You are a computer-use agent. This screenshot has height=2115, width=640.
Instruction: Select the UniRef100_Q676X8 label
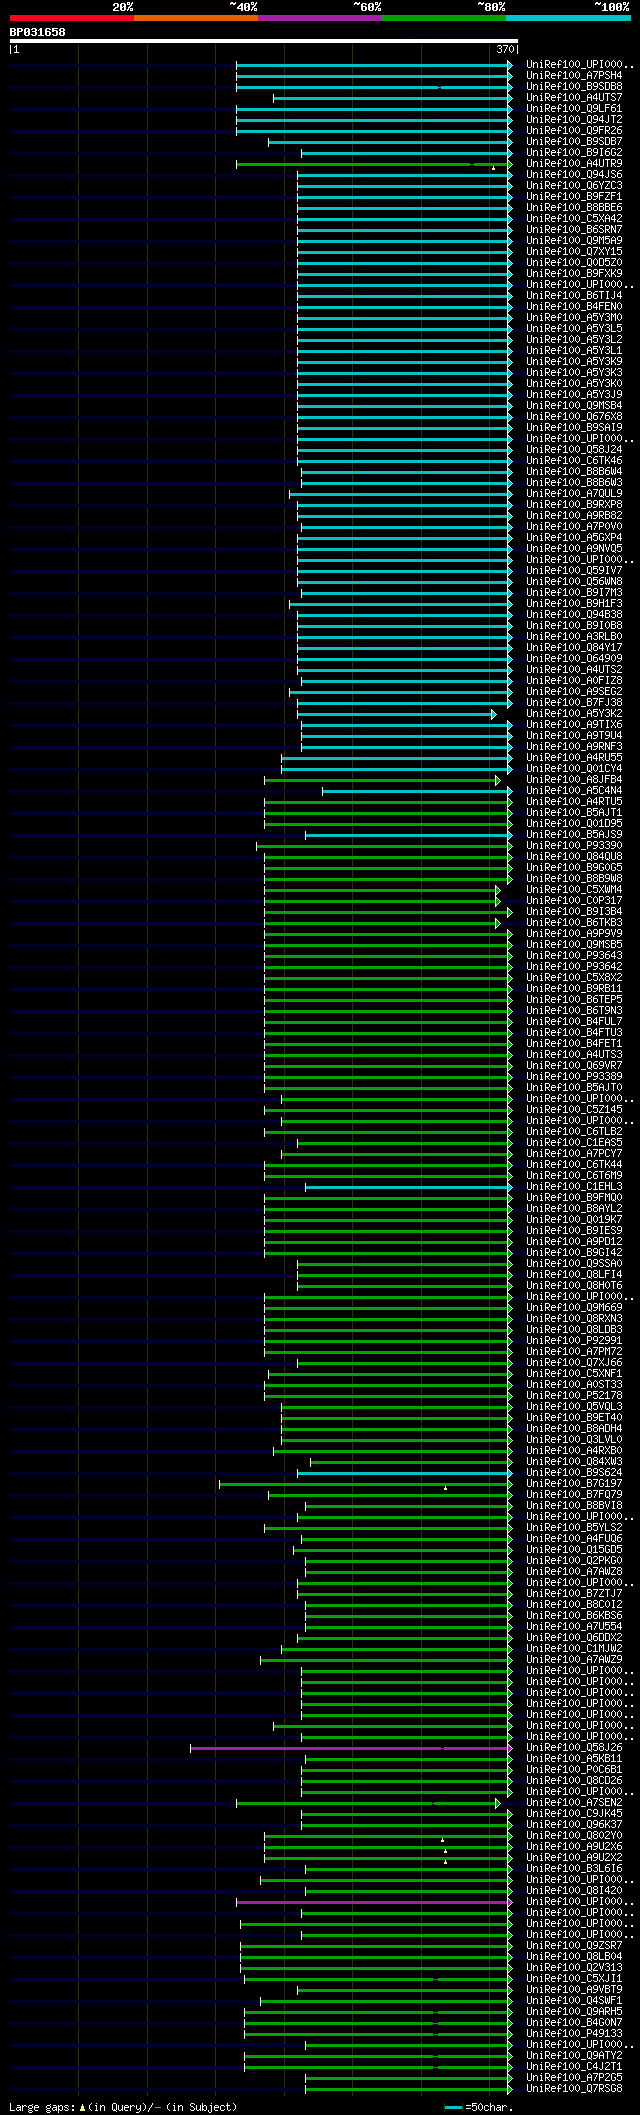tap(574, 416)
